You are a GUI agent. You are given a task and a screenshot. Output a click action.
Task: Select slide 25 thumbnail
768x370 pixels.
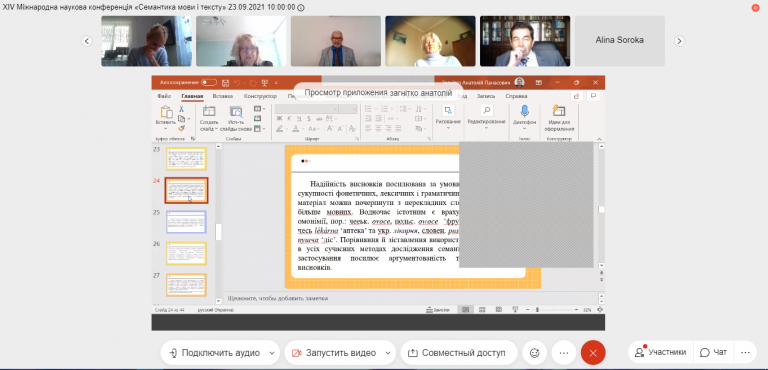point(186,222)
